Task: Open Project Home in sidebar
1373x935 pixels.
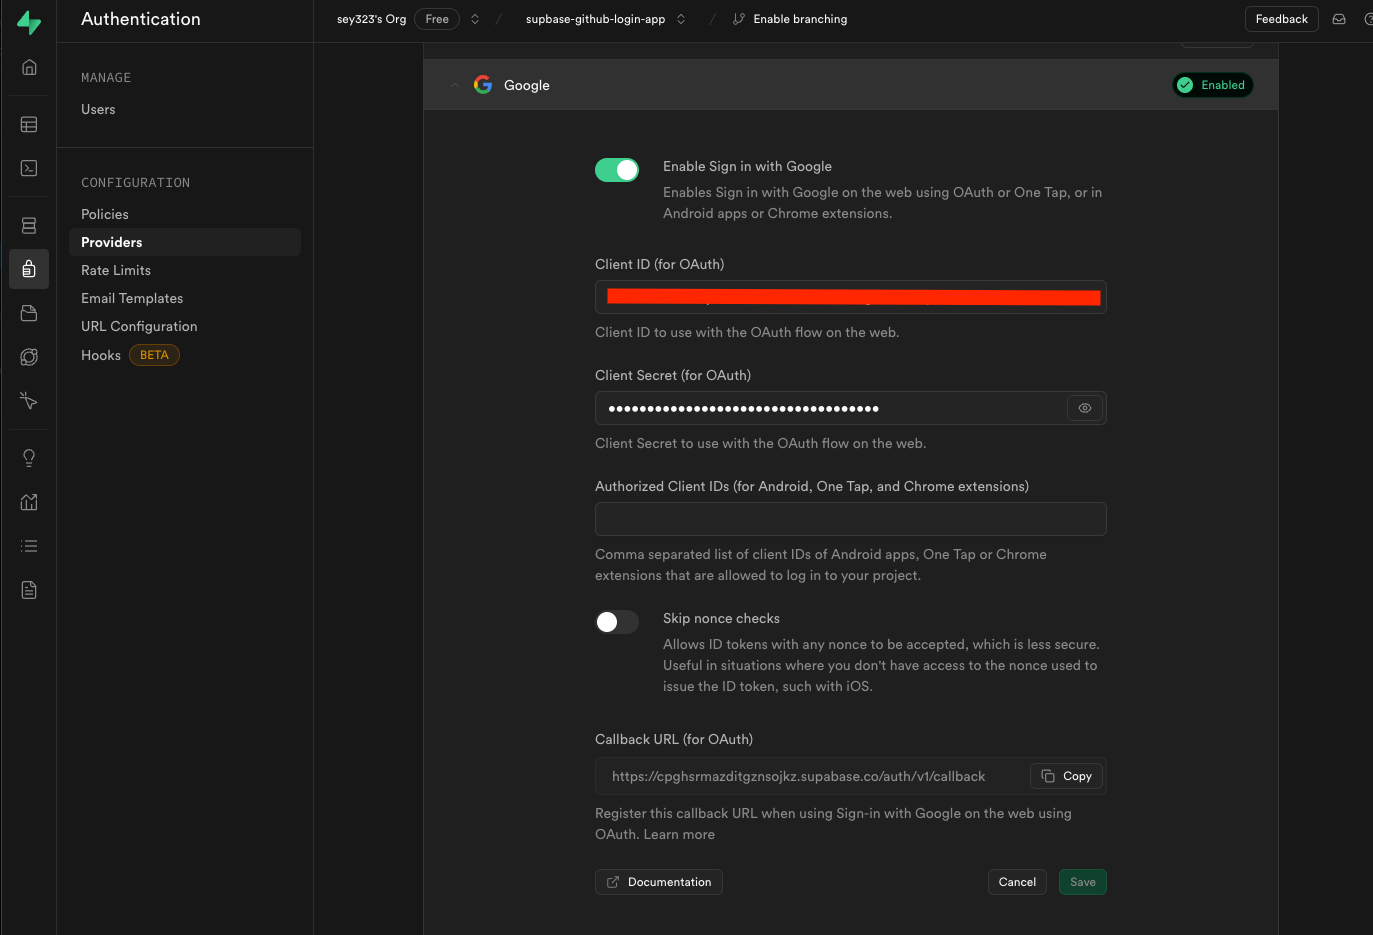Action: pos(29,67)
